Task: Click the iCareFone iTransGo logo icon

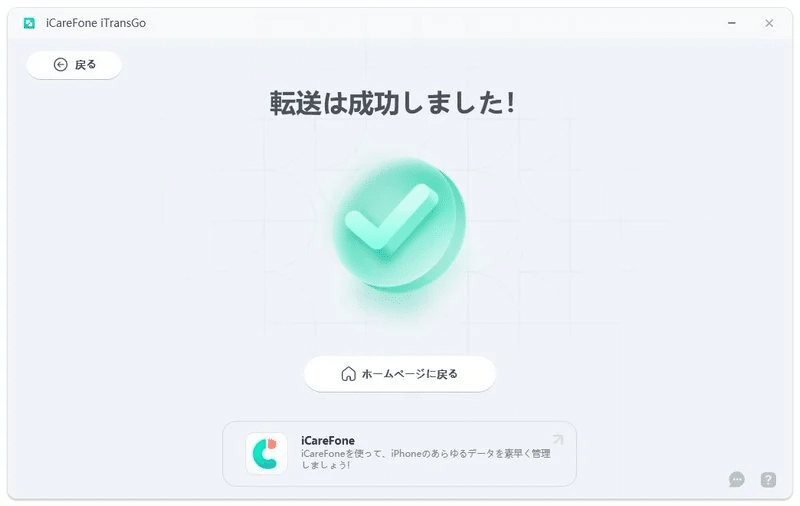Action: (29, 23)
